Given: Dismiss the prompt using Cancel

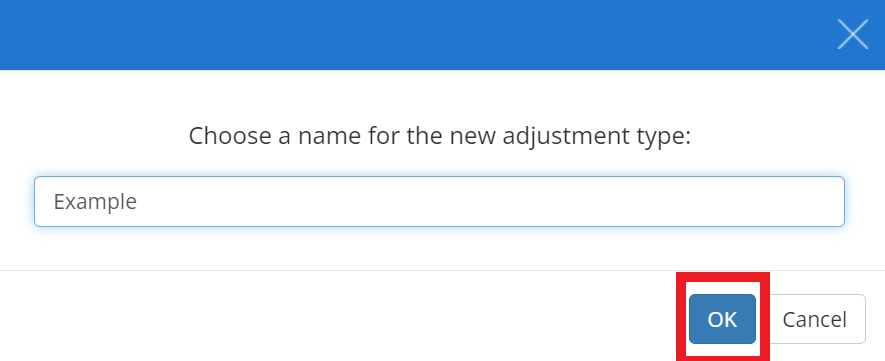Looking at the screenshot, I should [x=814, y=319].
